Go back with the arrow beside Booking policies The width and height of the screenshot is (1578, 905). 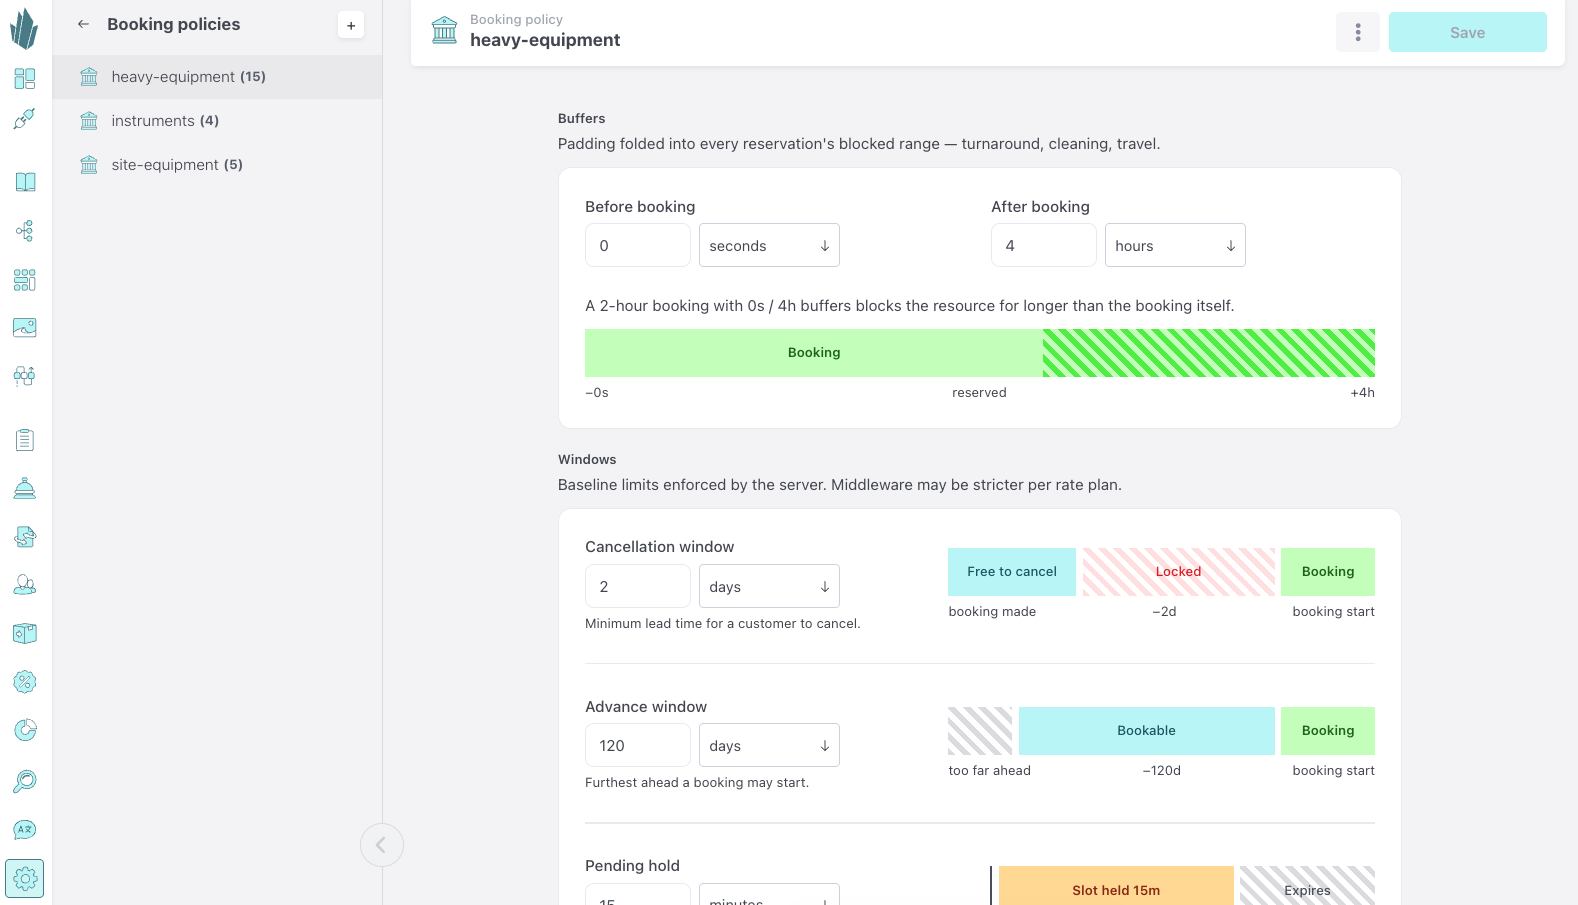click(x=84, y=24)
